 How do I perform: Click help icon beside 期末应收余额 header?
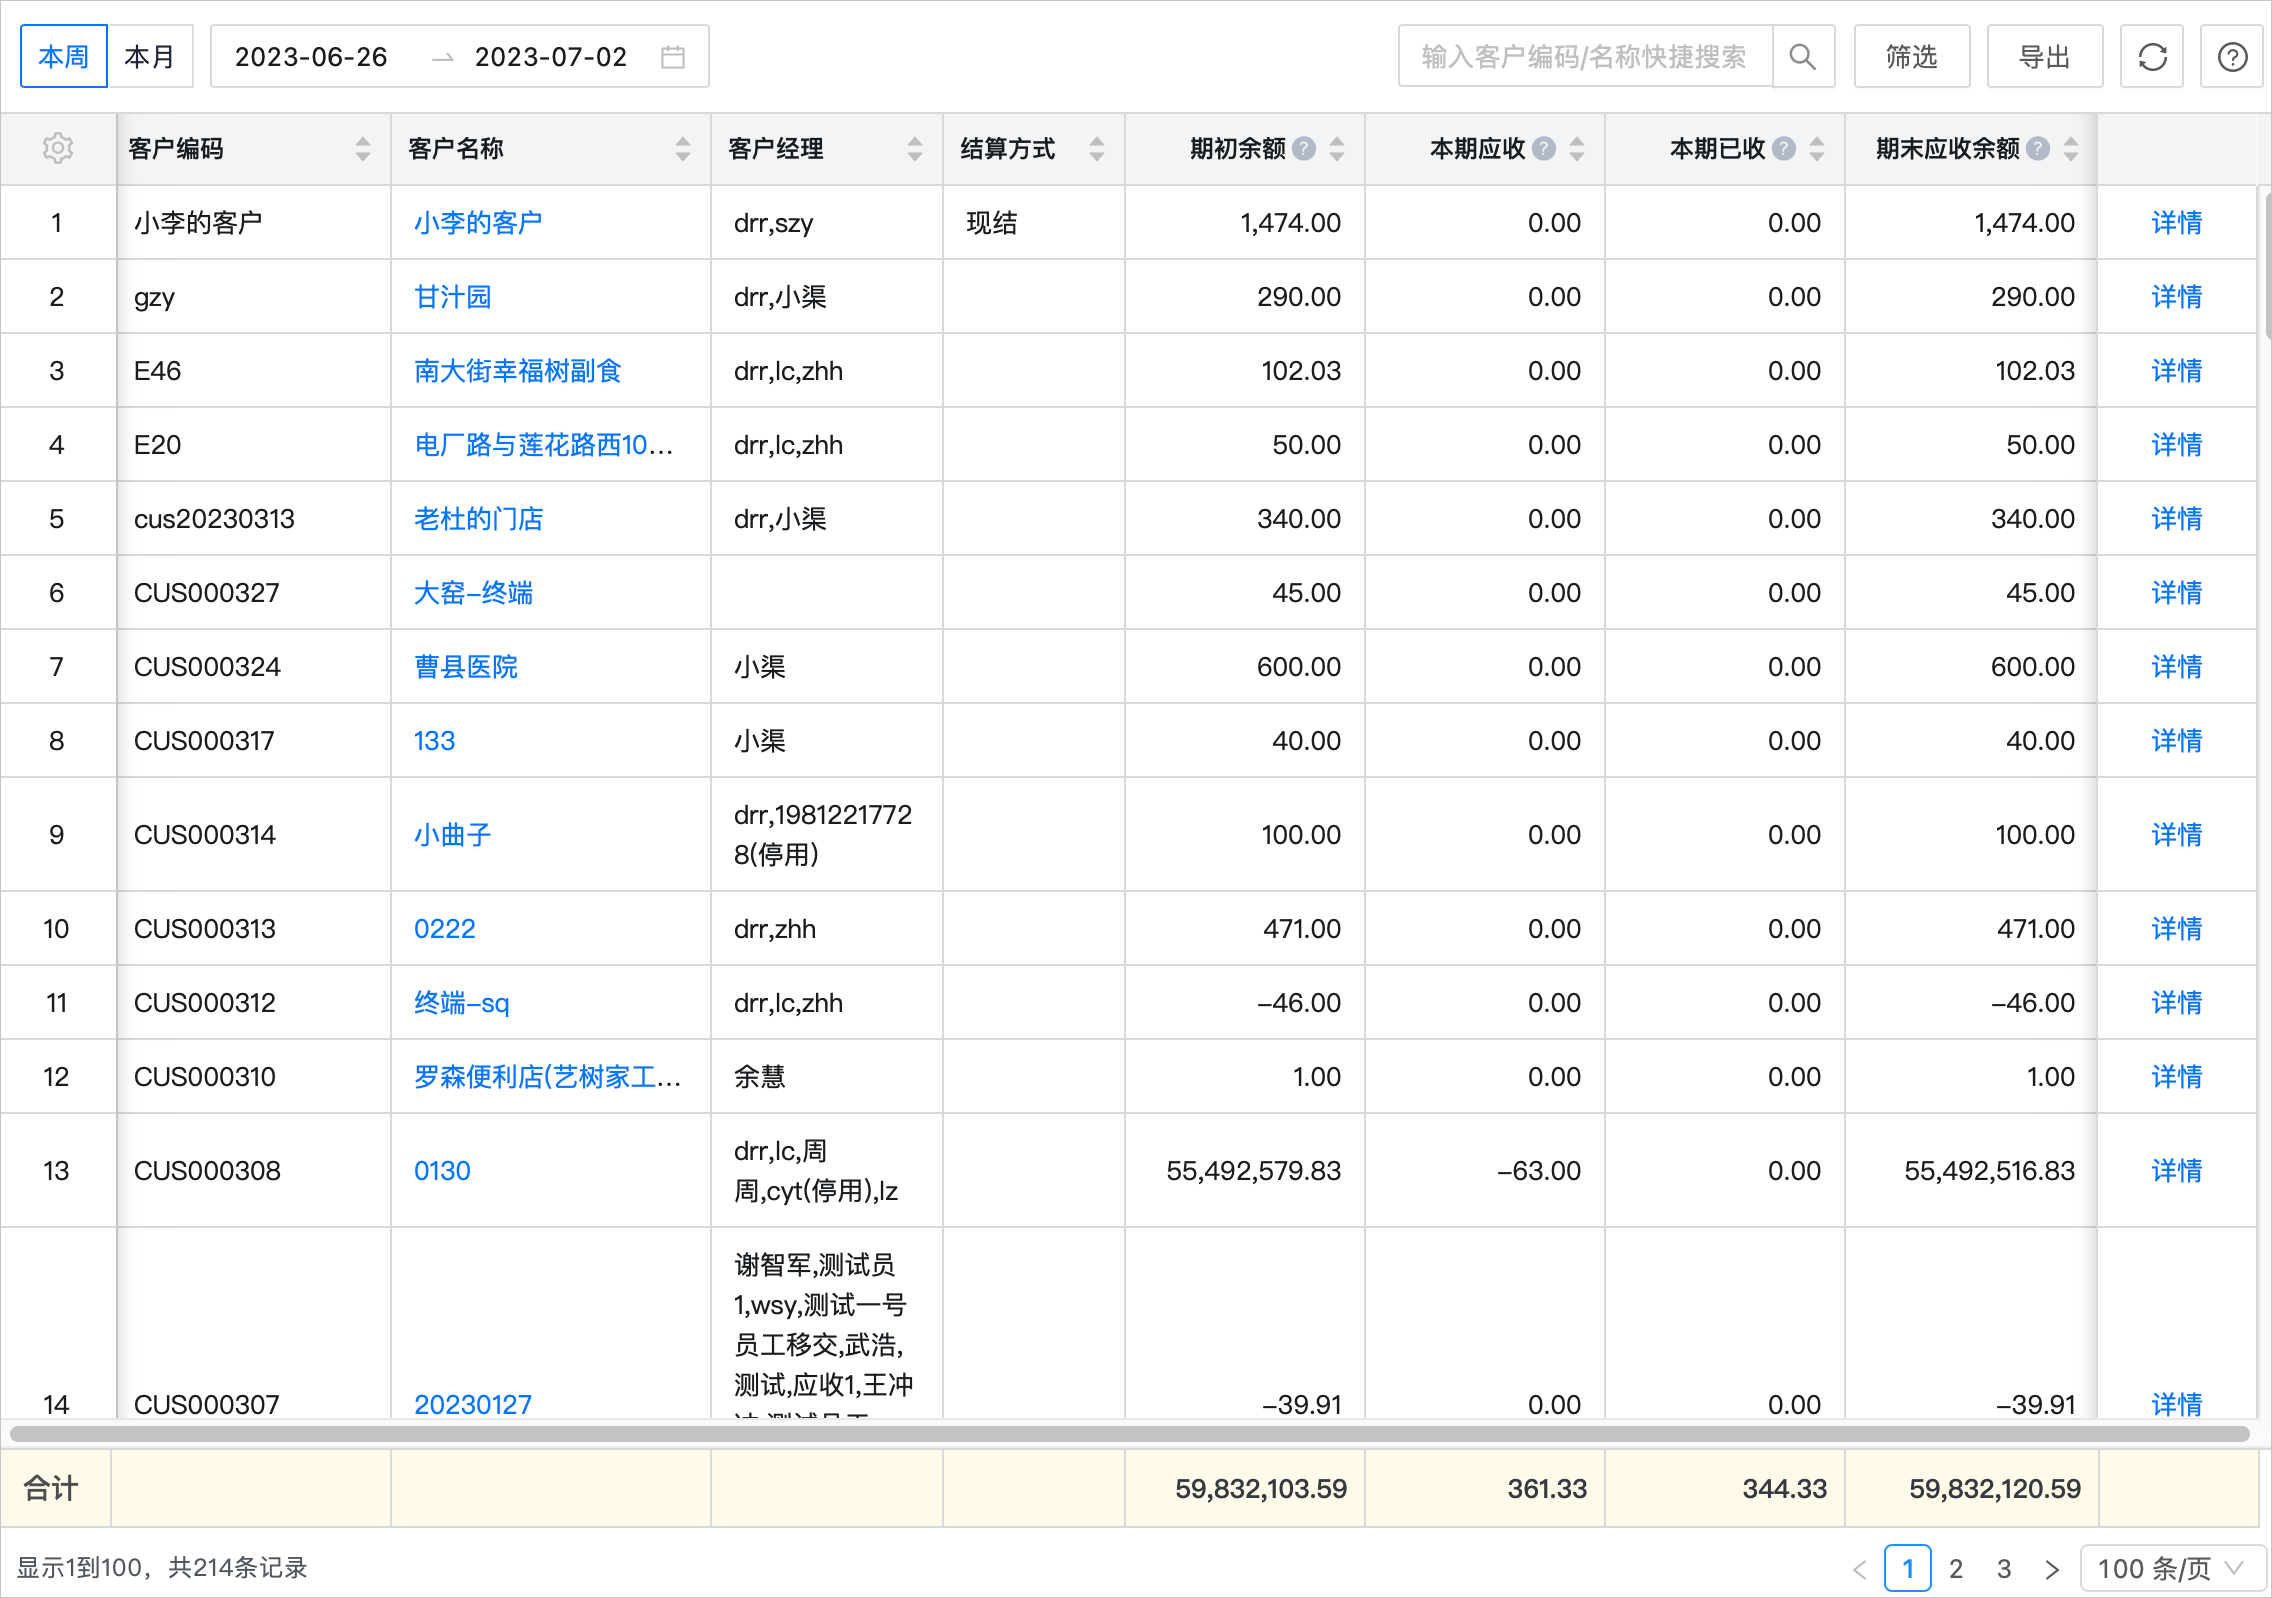pyautogui.click(x=2038, y=148)
